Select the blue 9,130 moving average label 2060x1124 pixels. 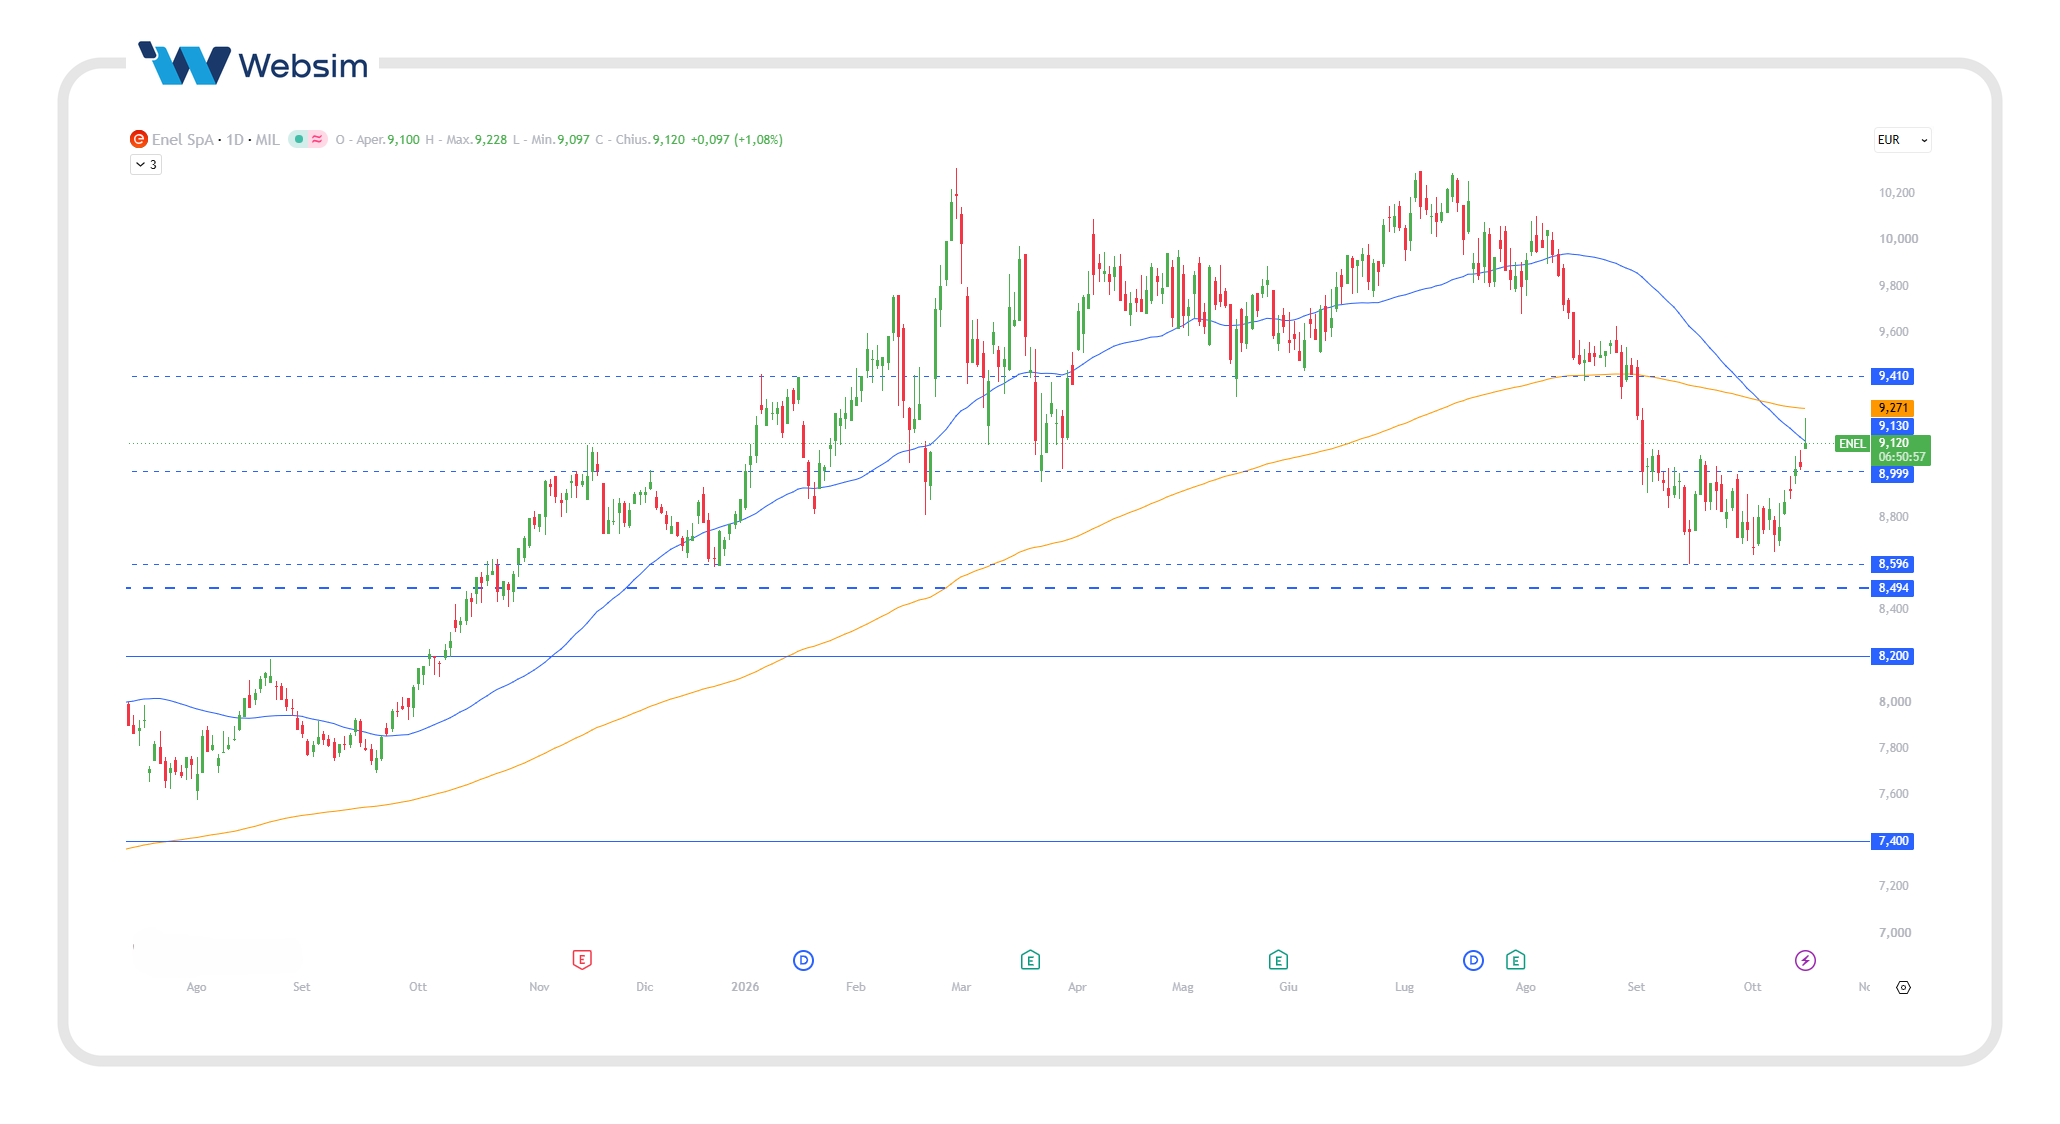(1892, 426)
